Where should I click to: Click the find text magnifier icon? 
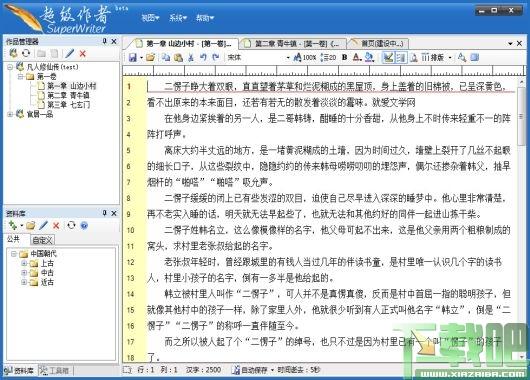[461, 57]
